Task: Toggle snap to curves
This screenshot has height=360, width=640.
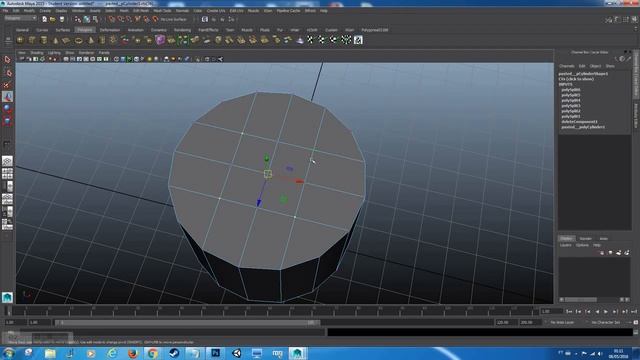Action: pos(121,19)
